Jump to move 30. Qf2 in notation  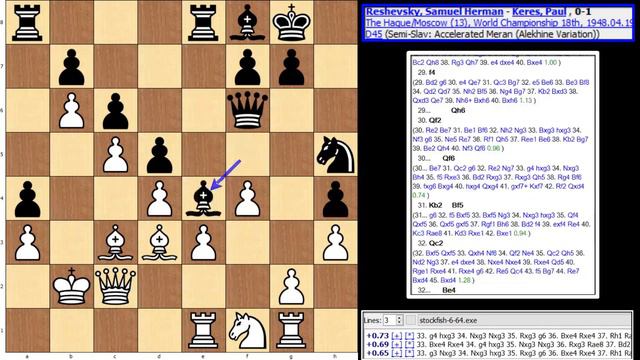[x=435, y=120]
